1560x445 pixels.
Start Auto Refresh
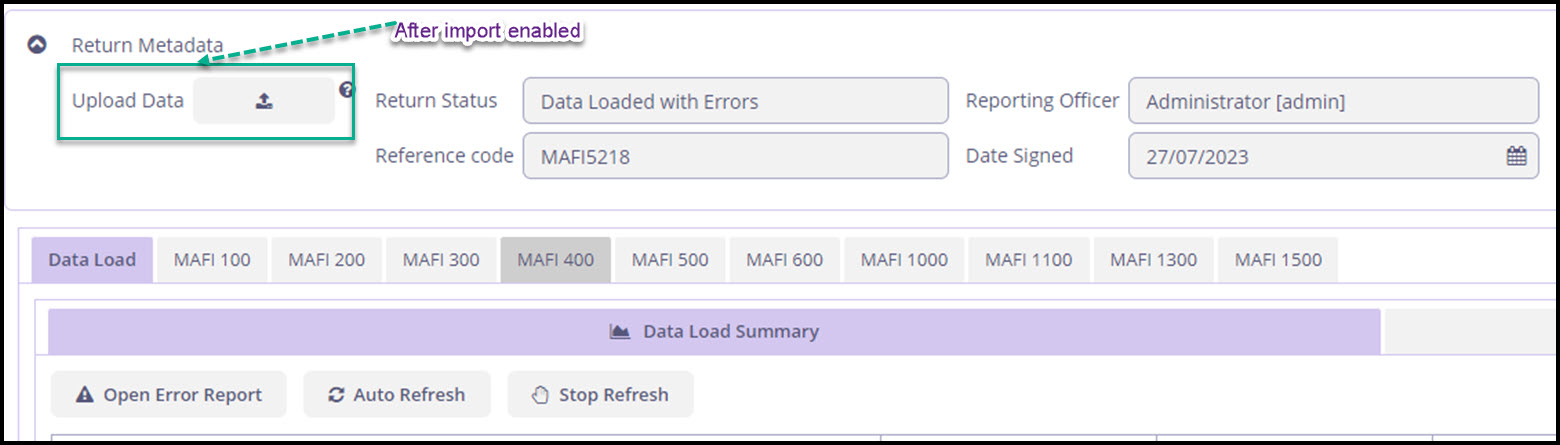click(x=397, y=394)
